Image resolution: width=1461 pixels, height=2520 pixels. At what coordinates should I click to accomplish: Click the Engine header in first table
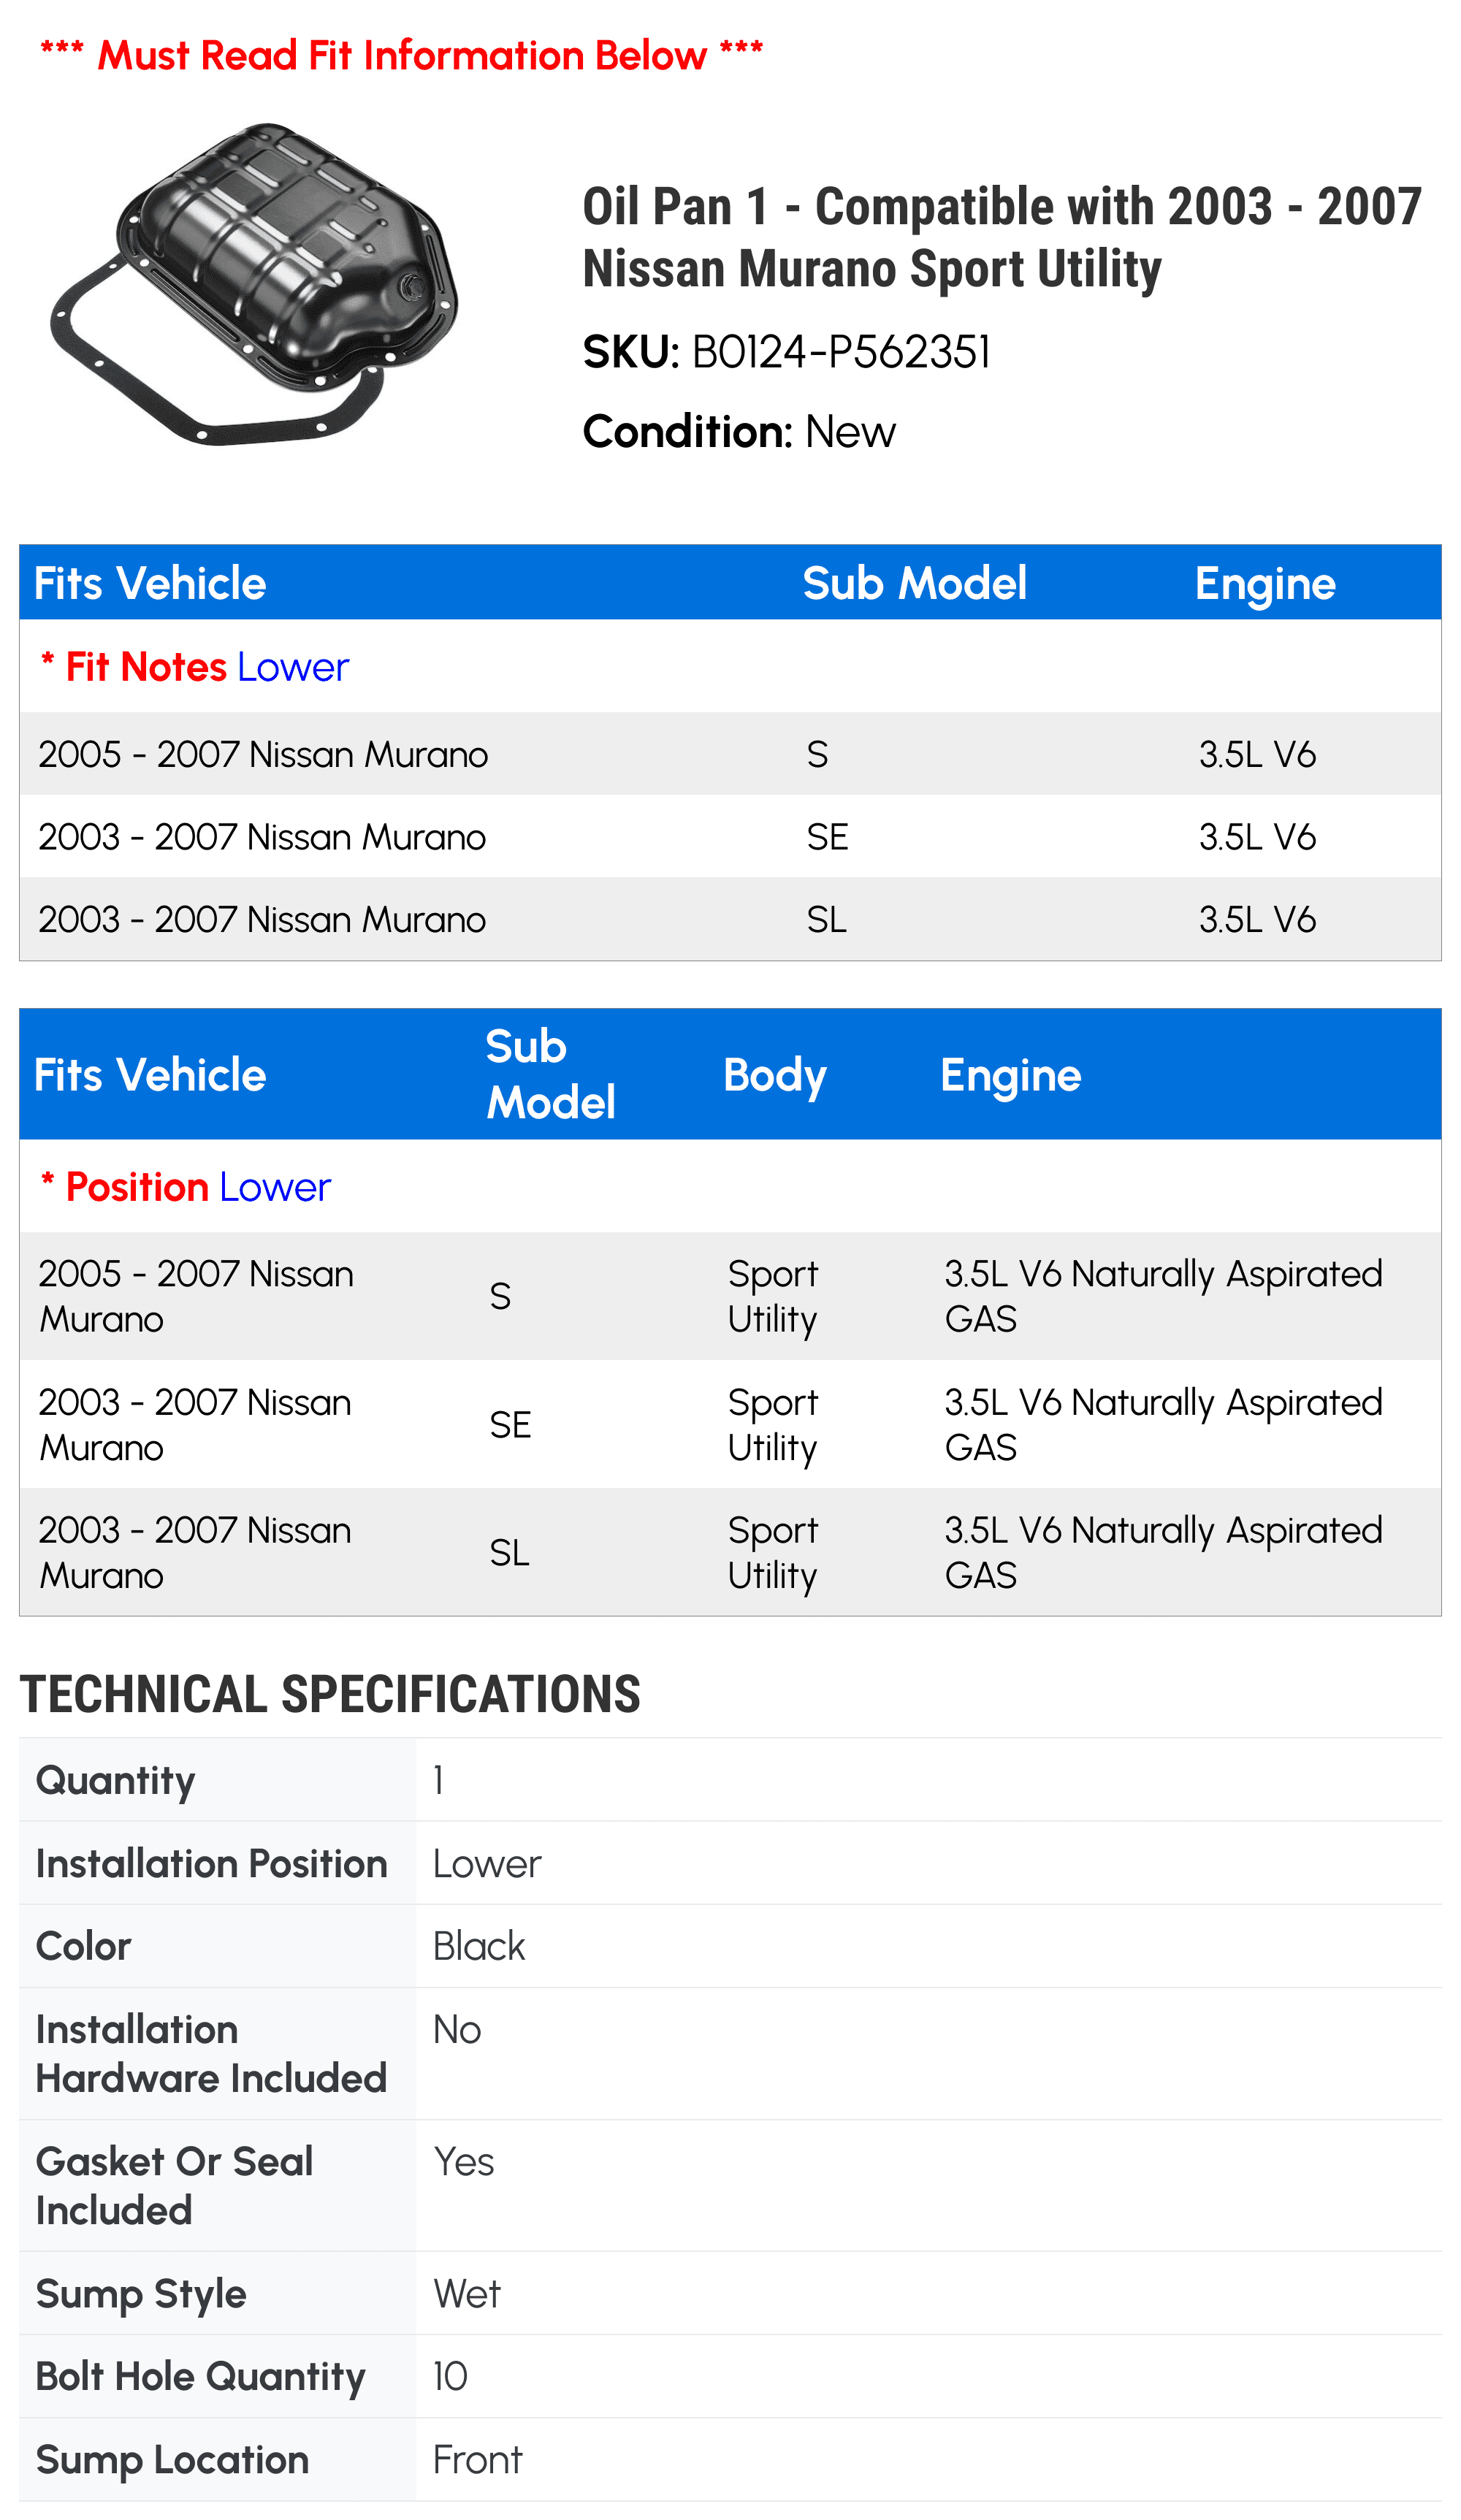tap(1265, 583)
